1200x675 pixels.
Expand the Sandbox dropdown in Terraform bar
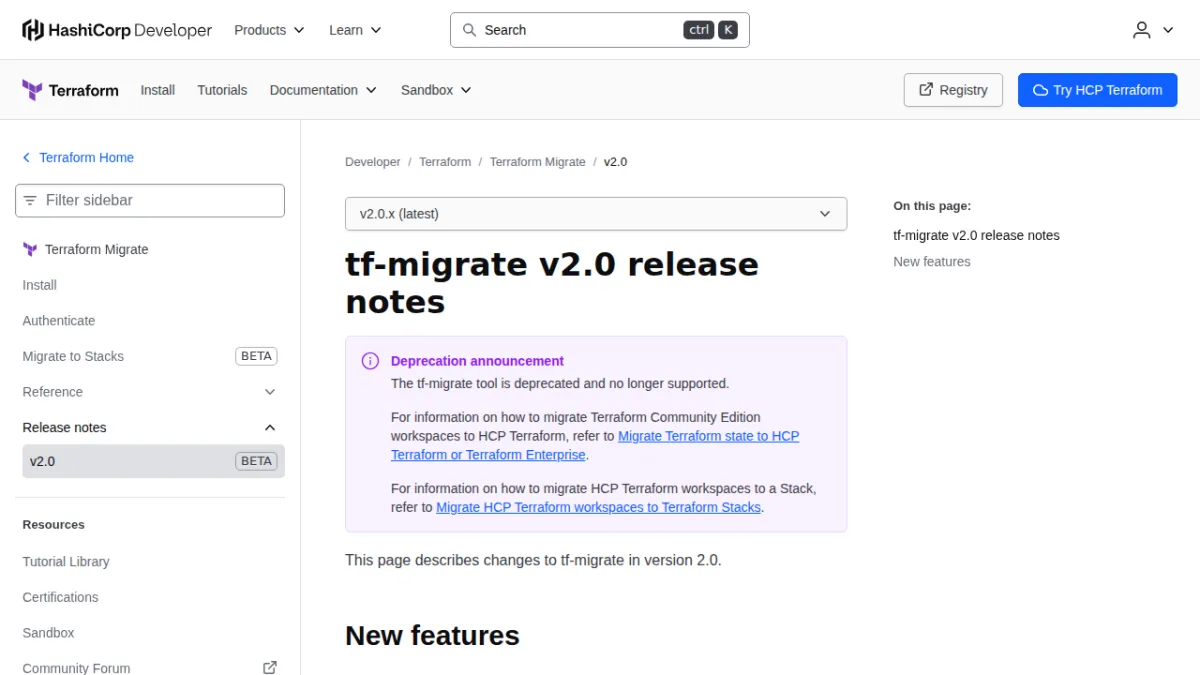[x=436, y=90]
